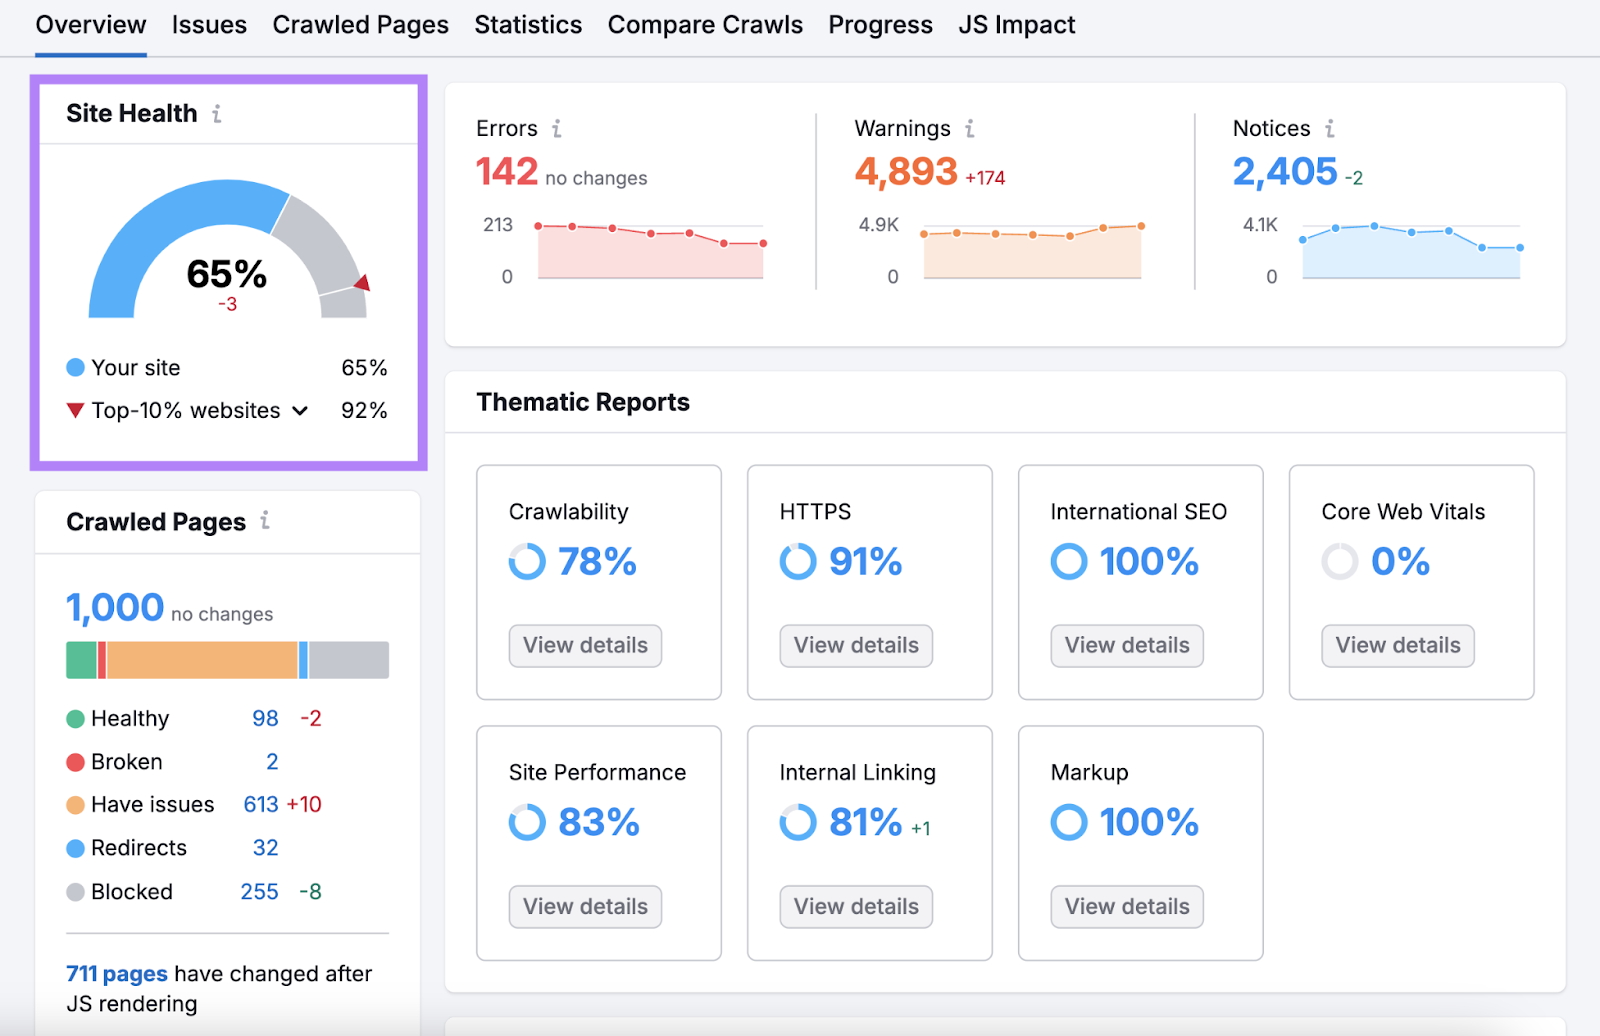Toggle the Broken pages legend indicator
This screenshot has width=1600, height=1036.
tap(75, 761)
